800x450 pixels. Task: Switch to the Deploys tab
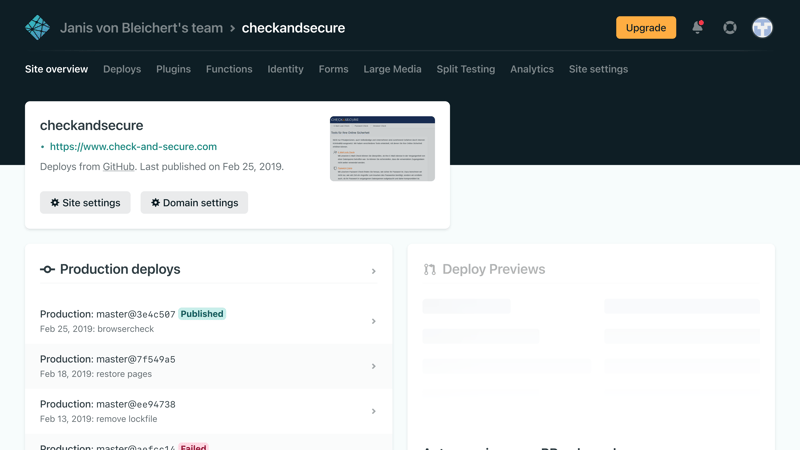(x=122, y=69)
